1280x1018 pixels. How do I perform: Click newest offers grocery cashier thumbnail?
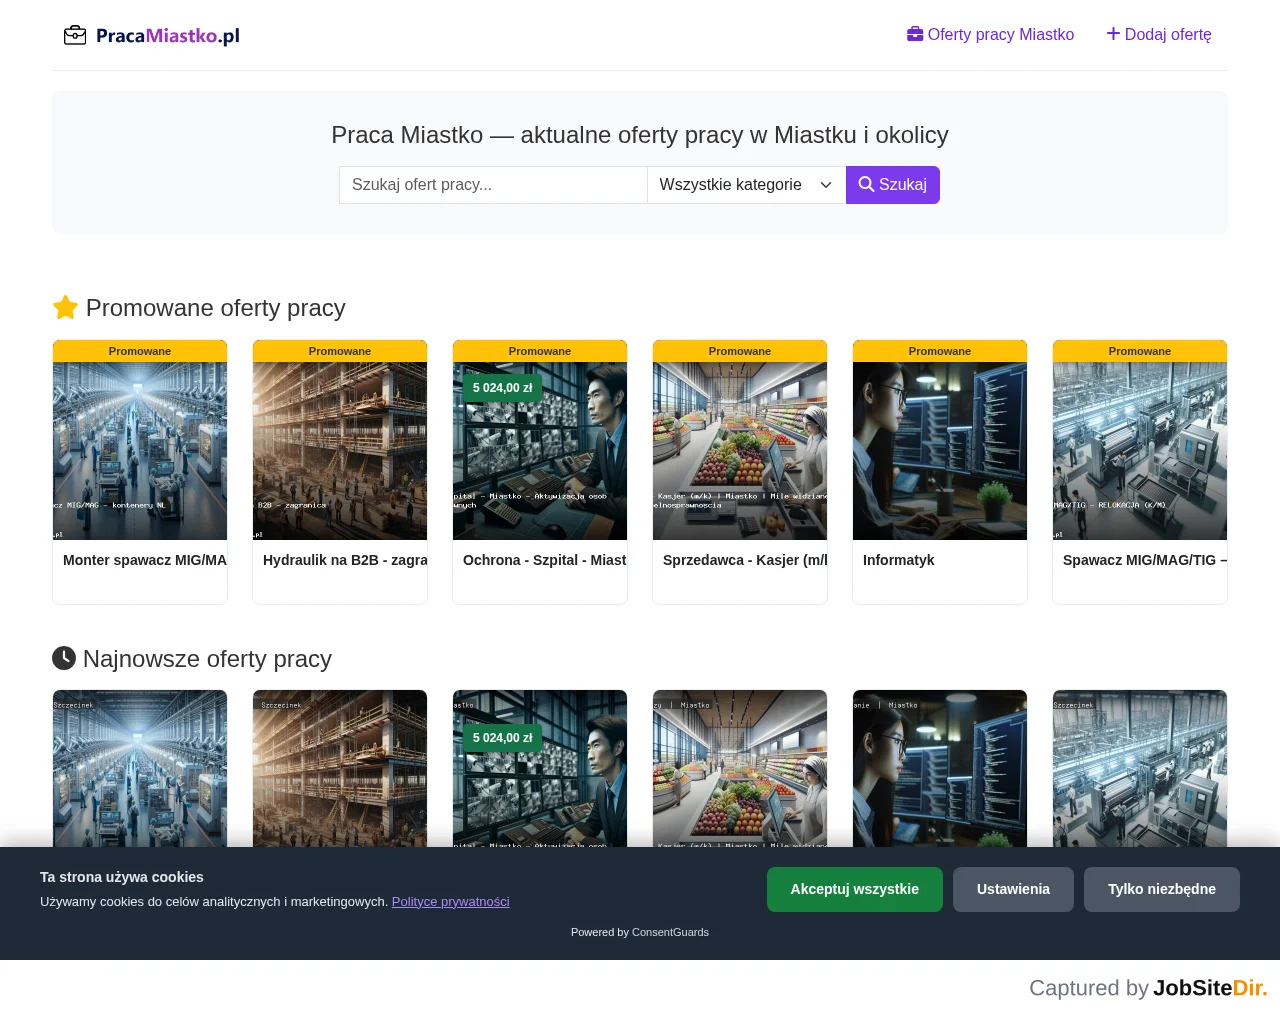(x=740, y=769)
